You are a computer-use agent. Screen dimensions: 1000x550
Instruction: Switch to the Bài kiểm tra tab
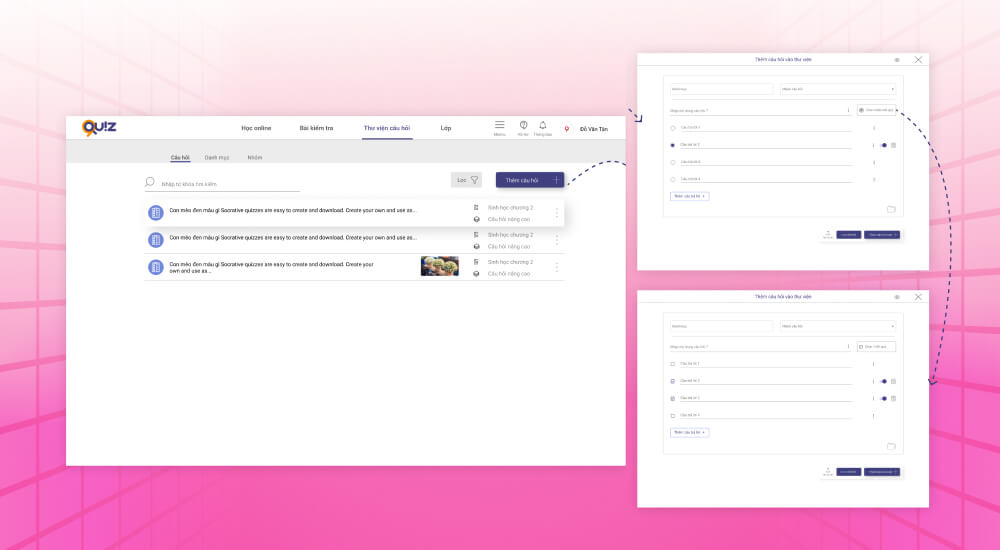[316, 128]
